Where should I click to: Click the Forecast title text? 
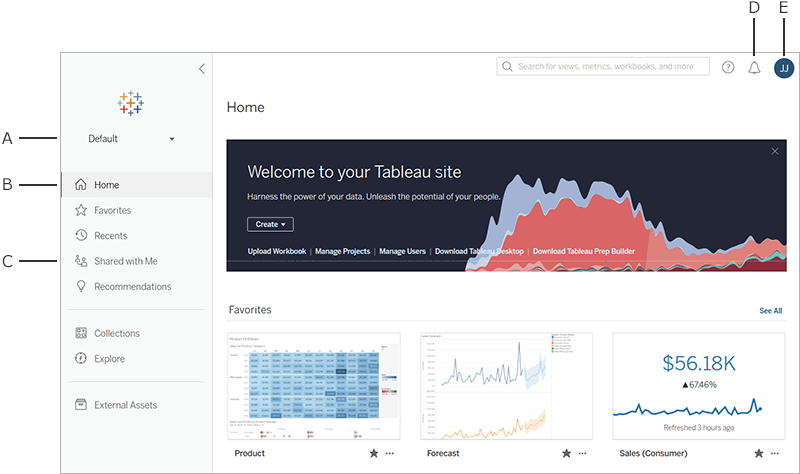tap(443, 453)
